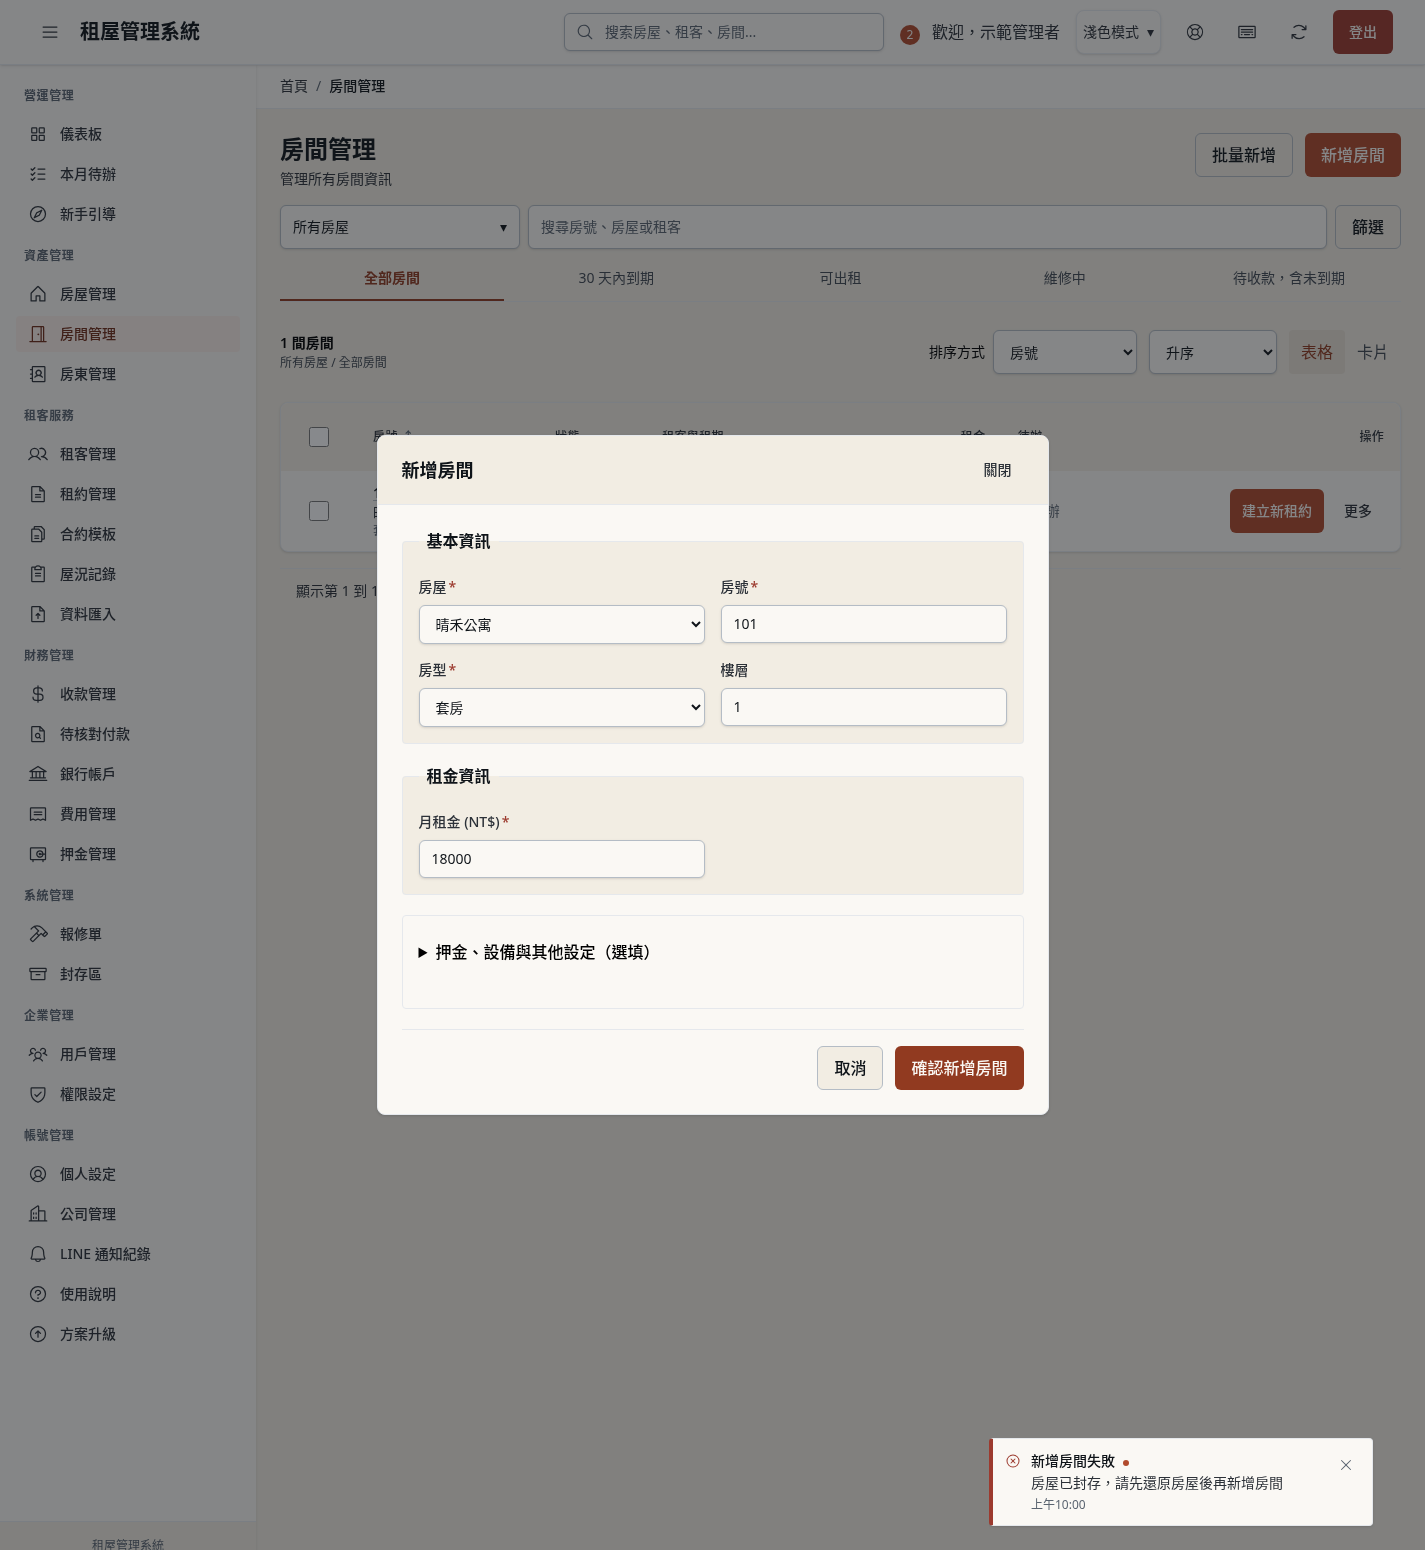Switch to the 30 天內到期 tab

point(616,278)
